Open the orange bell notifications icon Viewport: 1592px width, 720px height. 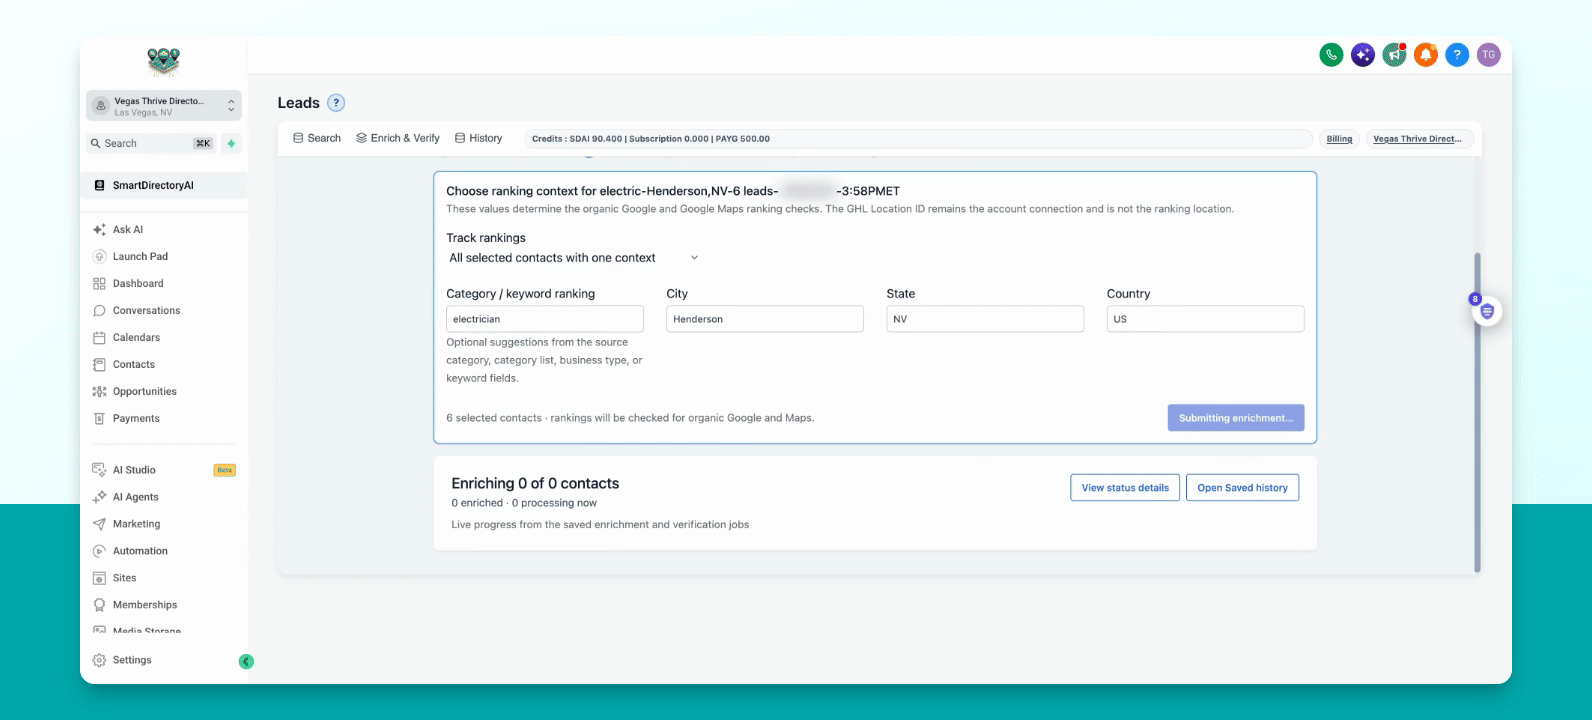[x=1426, y=55]
